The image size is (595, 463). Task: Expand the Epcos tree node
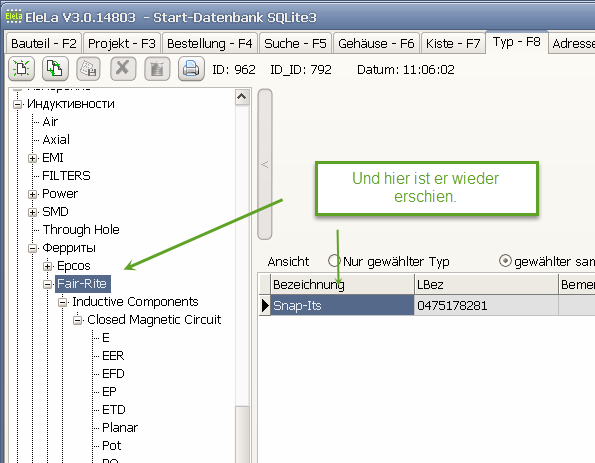(47, 266)
